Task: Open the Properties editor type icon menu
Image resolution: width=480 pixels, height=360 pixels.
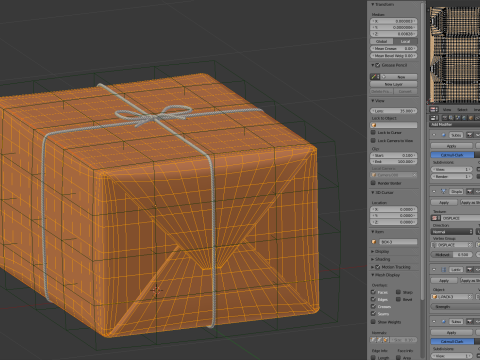Action: pyautogui.click(x=434, y=118)
